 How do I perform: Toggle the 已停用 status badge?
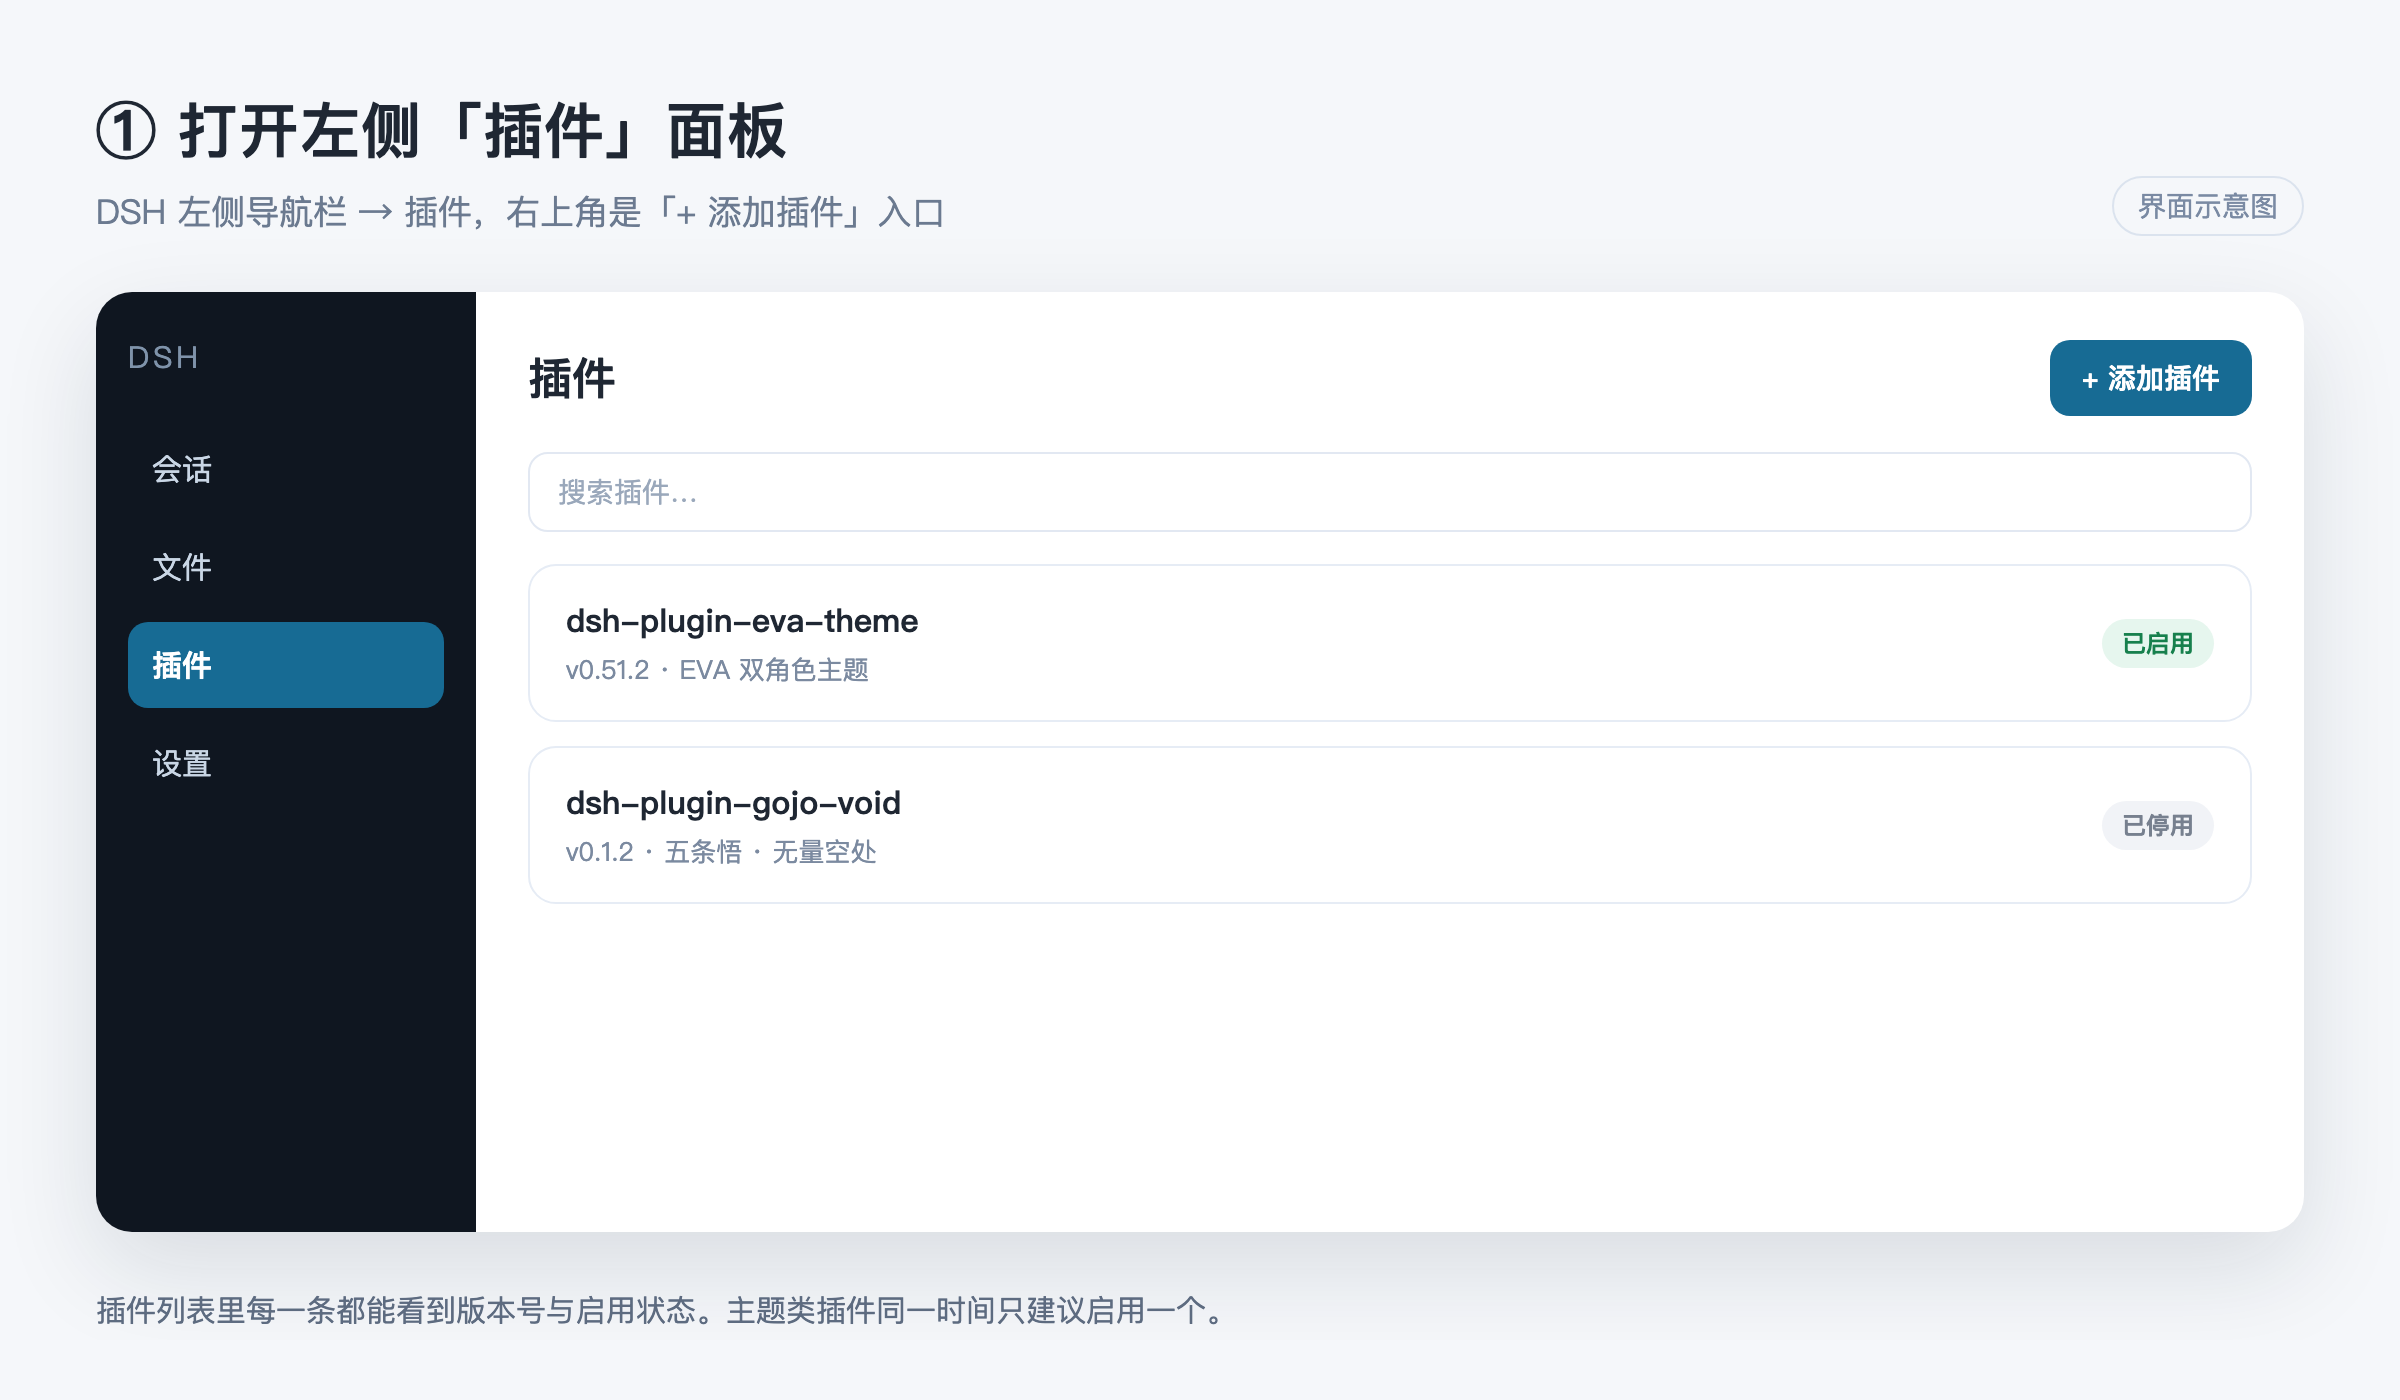tap(2157, 825)
